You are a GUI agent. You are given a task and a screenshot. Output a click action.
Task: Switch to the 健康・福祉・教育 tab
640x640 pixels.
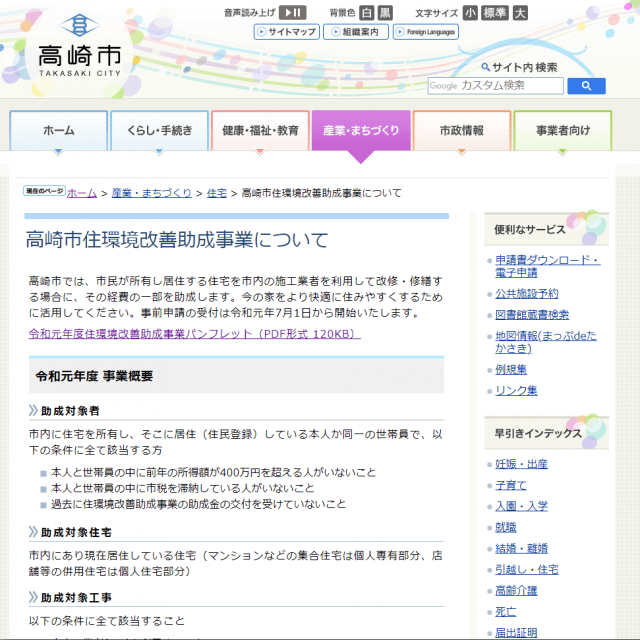pos(260,131)
